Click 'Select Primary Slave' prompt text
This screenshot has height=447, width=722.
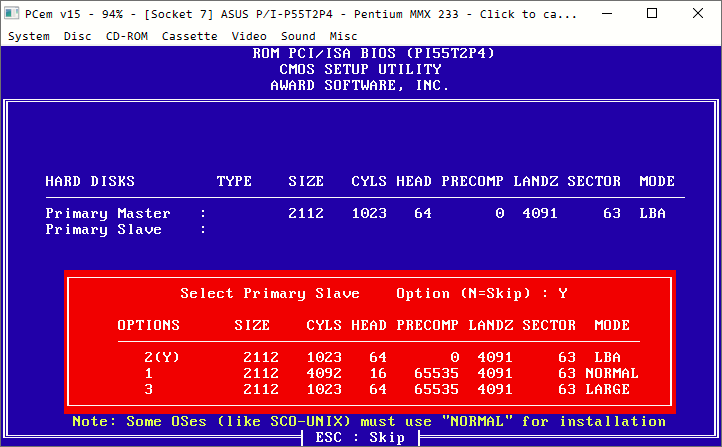[x=270, y=294]
